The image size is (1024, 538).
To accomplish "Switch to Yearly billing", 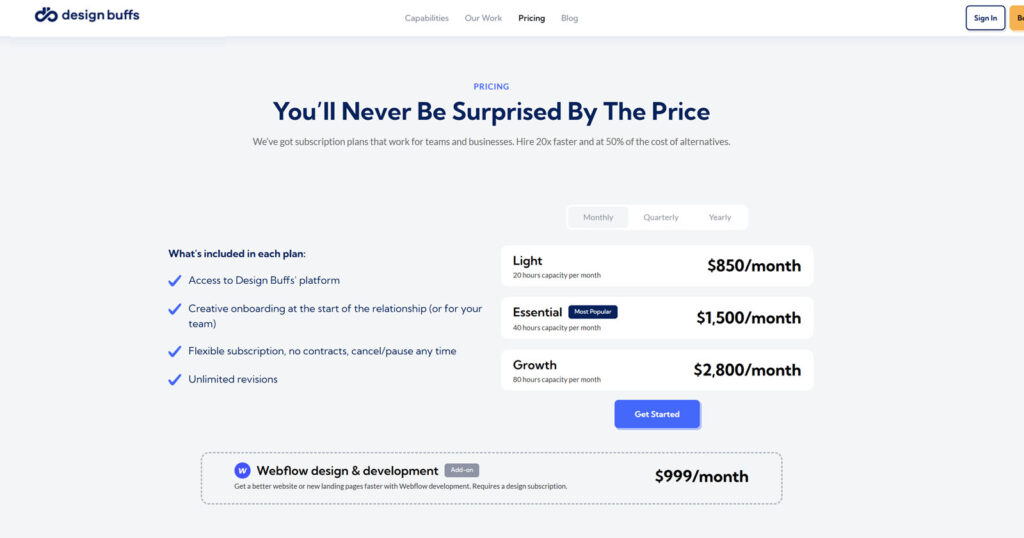I will pyautogui.click(x=720, y=217).
